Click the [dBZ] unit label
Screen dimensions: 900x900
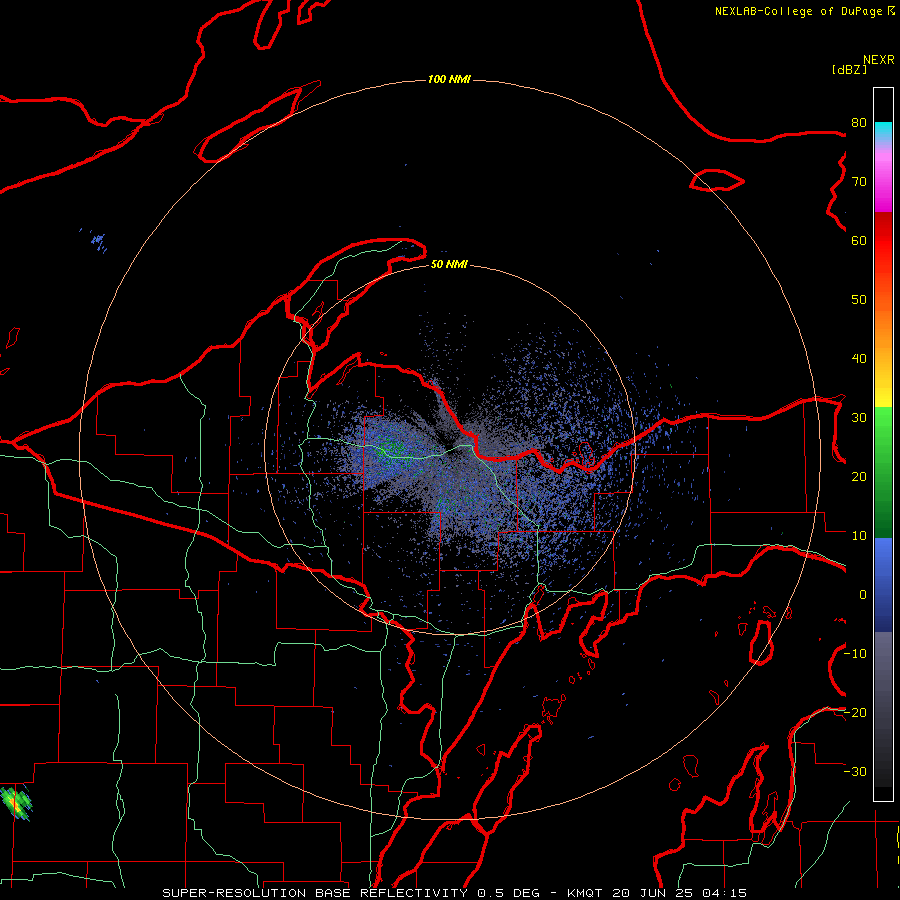coord(849,69)
